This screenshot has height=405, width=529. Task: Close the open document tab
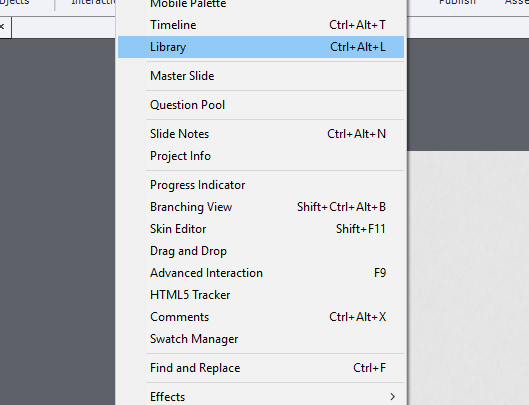(2, 26)
